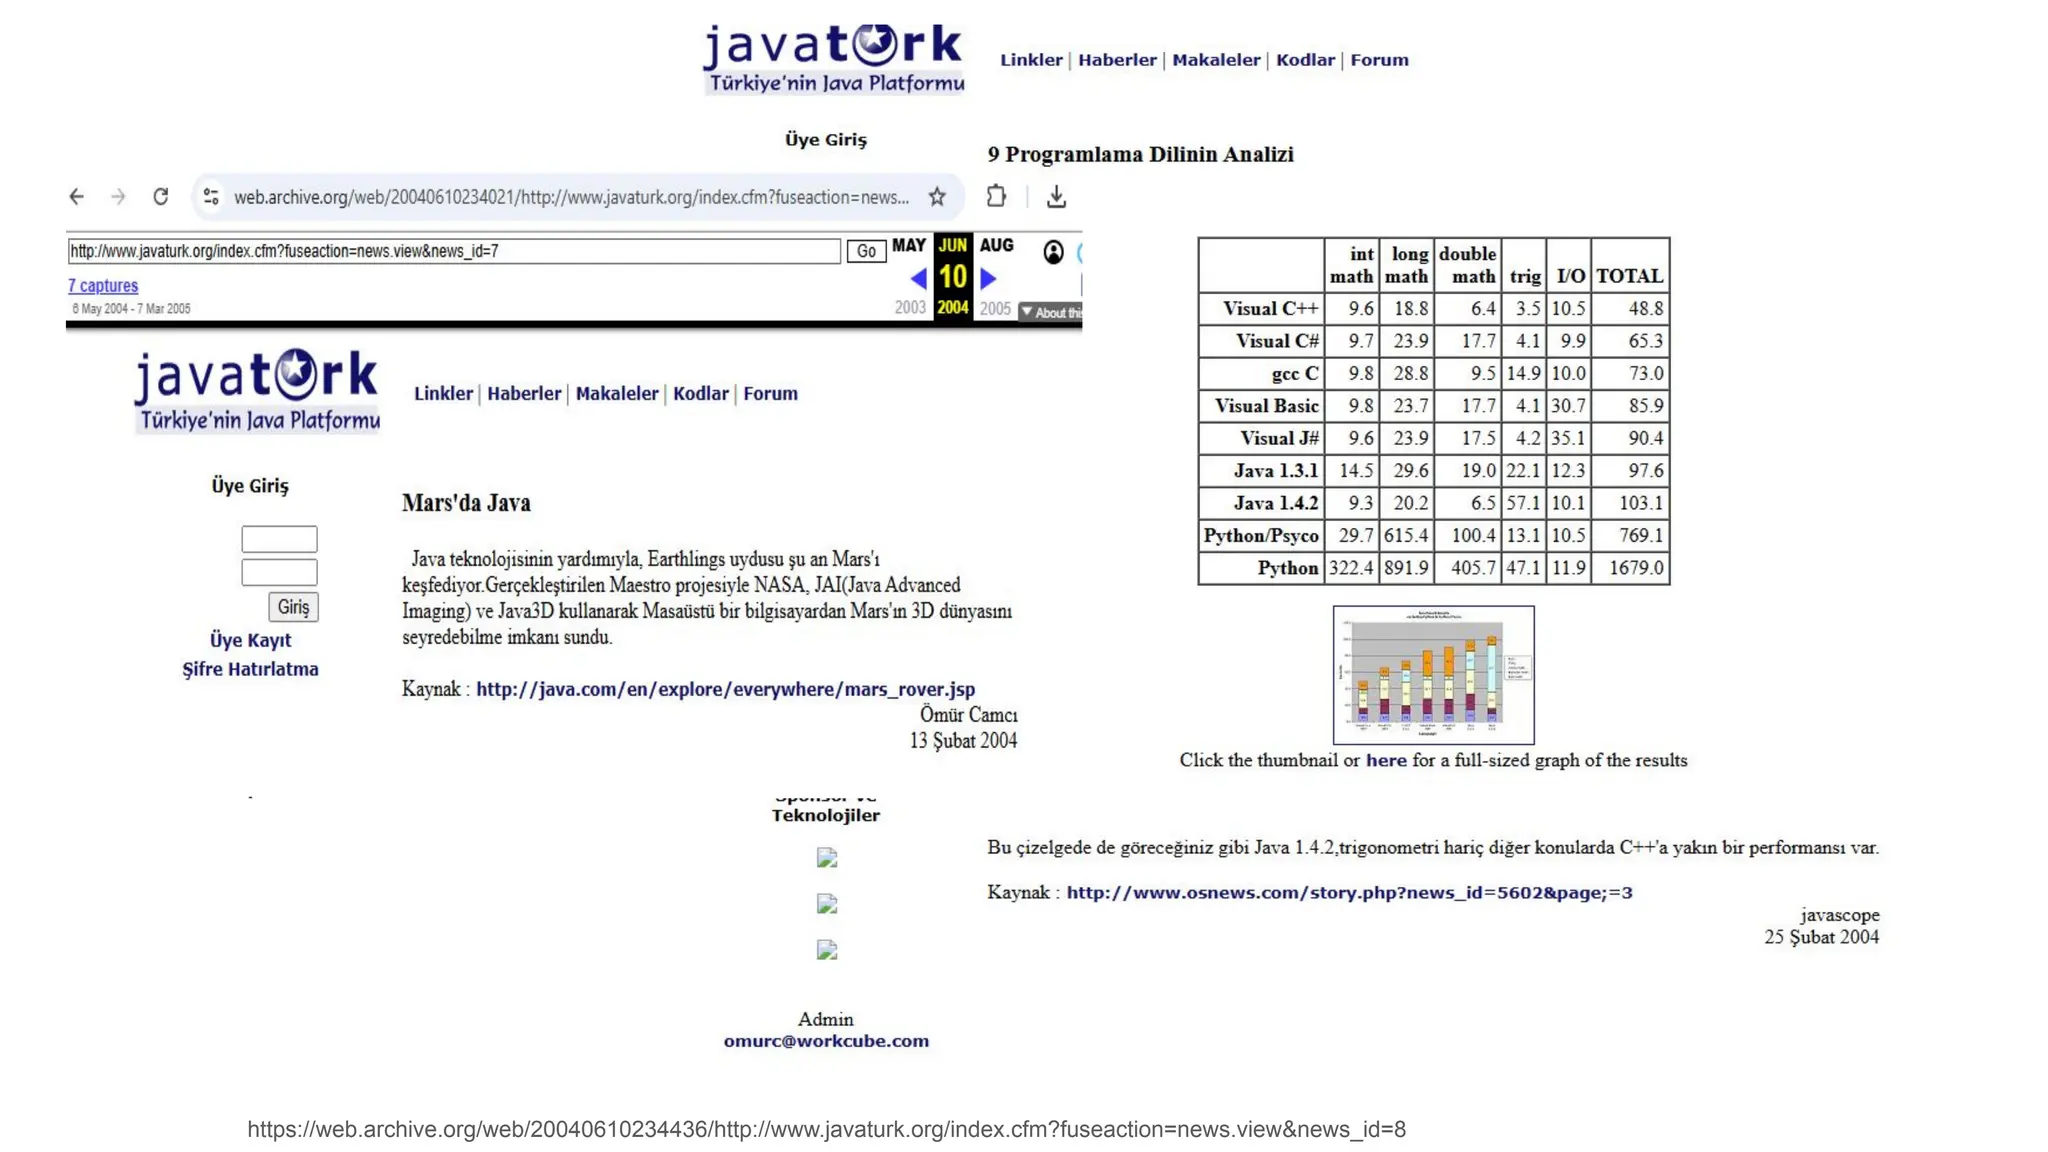Select year 2005 in Wayback timeline

coord(995,308)
